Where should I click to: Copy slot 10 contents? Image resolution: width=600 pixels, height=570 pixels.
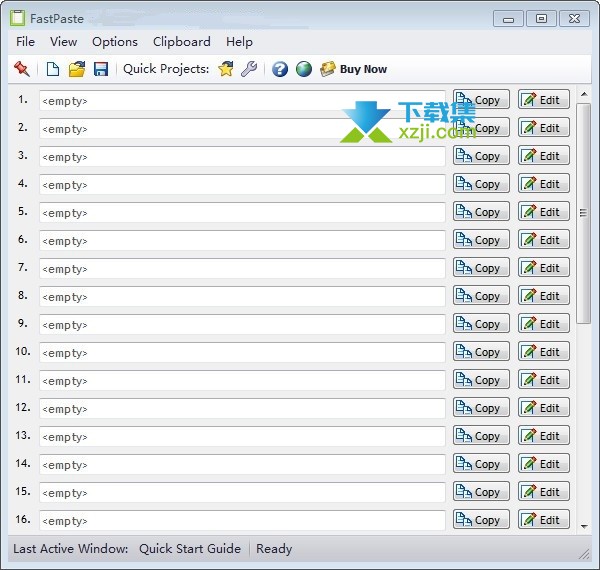point(481,352)
